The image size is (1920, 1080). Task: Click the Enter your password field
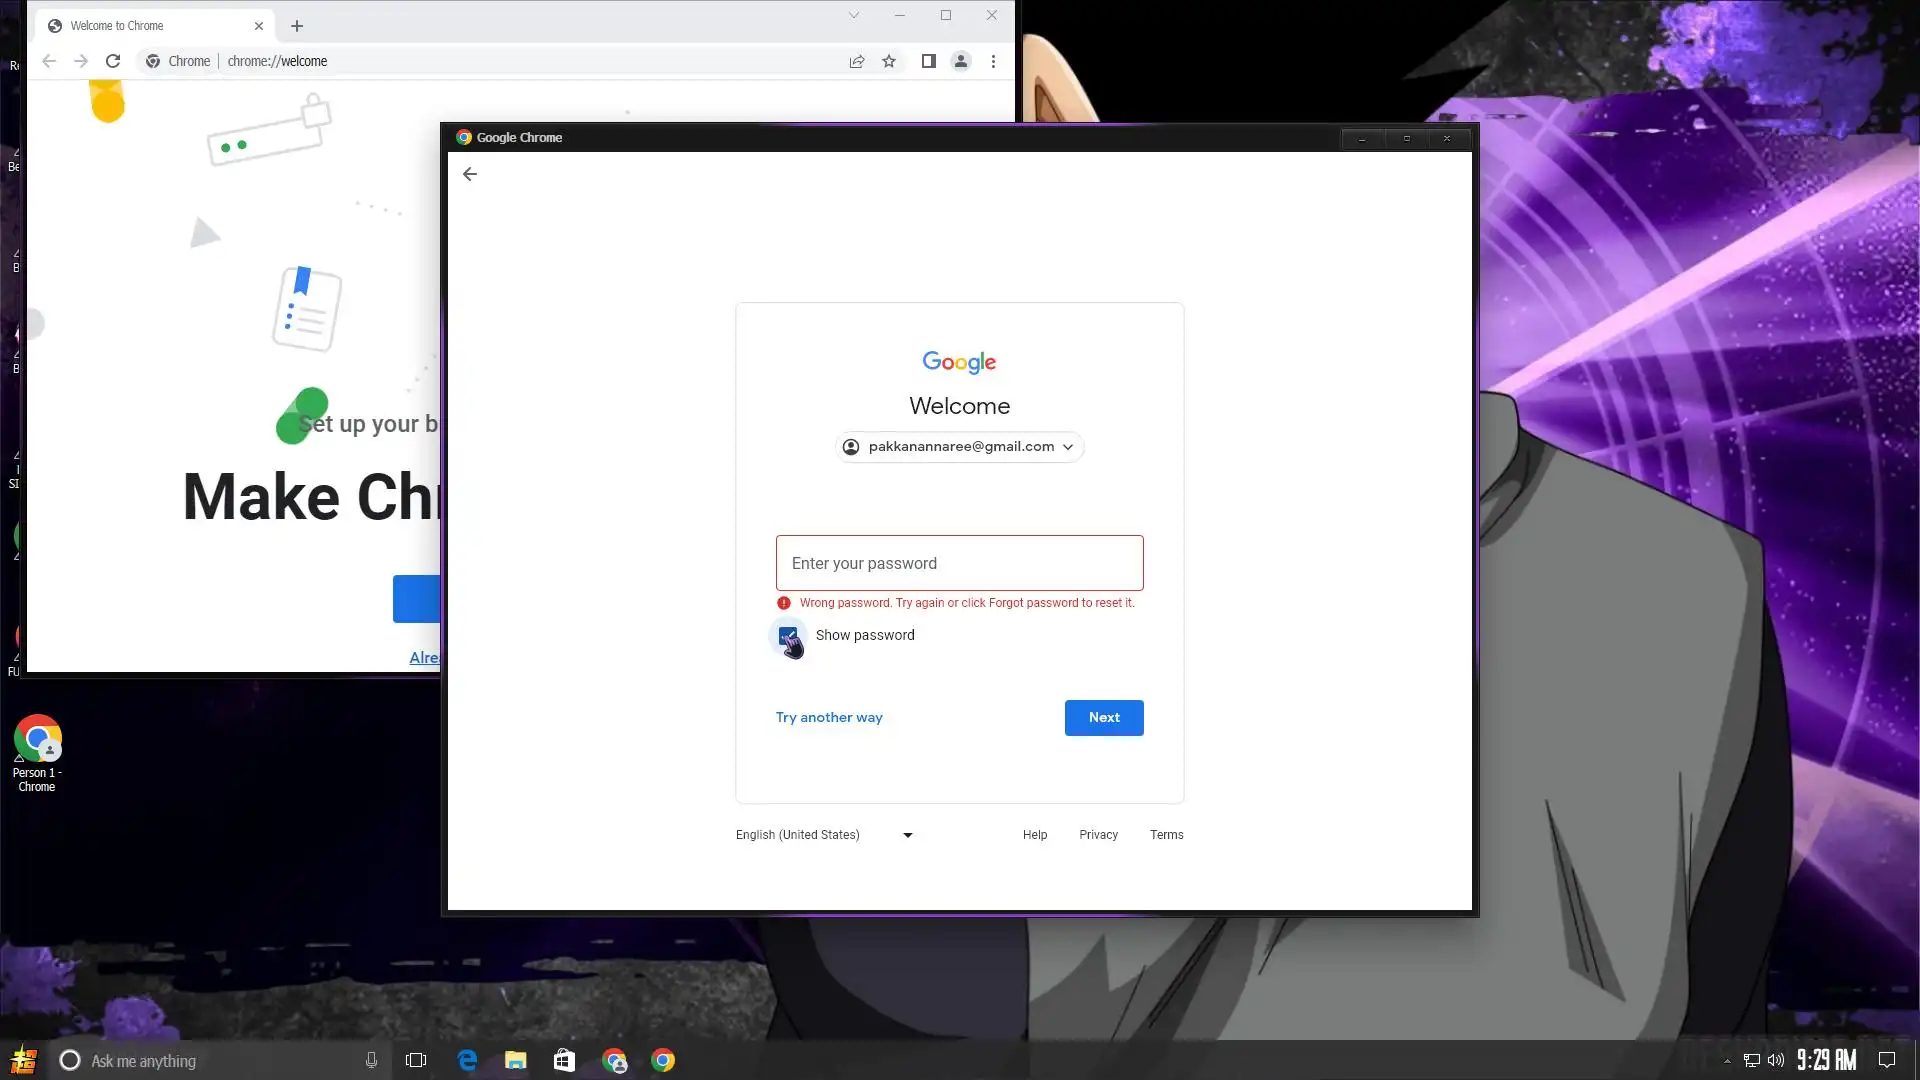click(x=959, y=563)
